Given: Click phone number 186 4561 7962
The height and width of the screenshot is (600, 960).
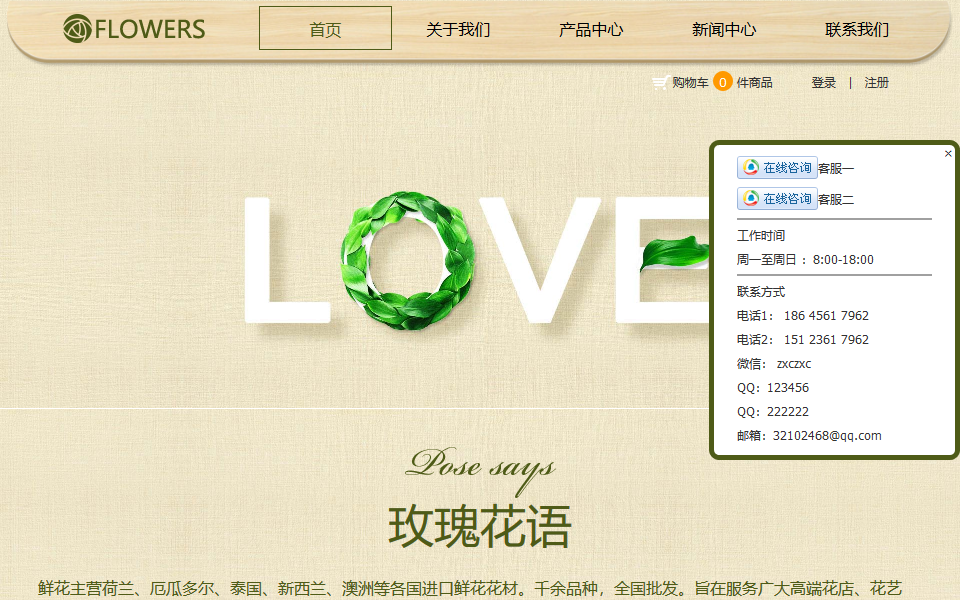Looking at the screenshot, I should [826, 316].
